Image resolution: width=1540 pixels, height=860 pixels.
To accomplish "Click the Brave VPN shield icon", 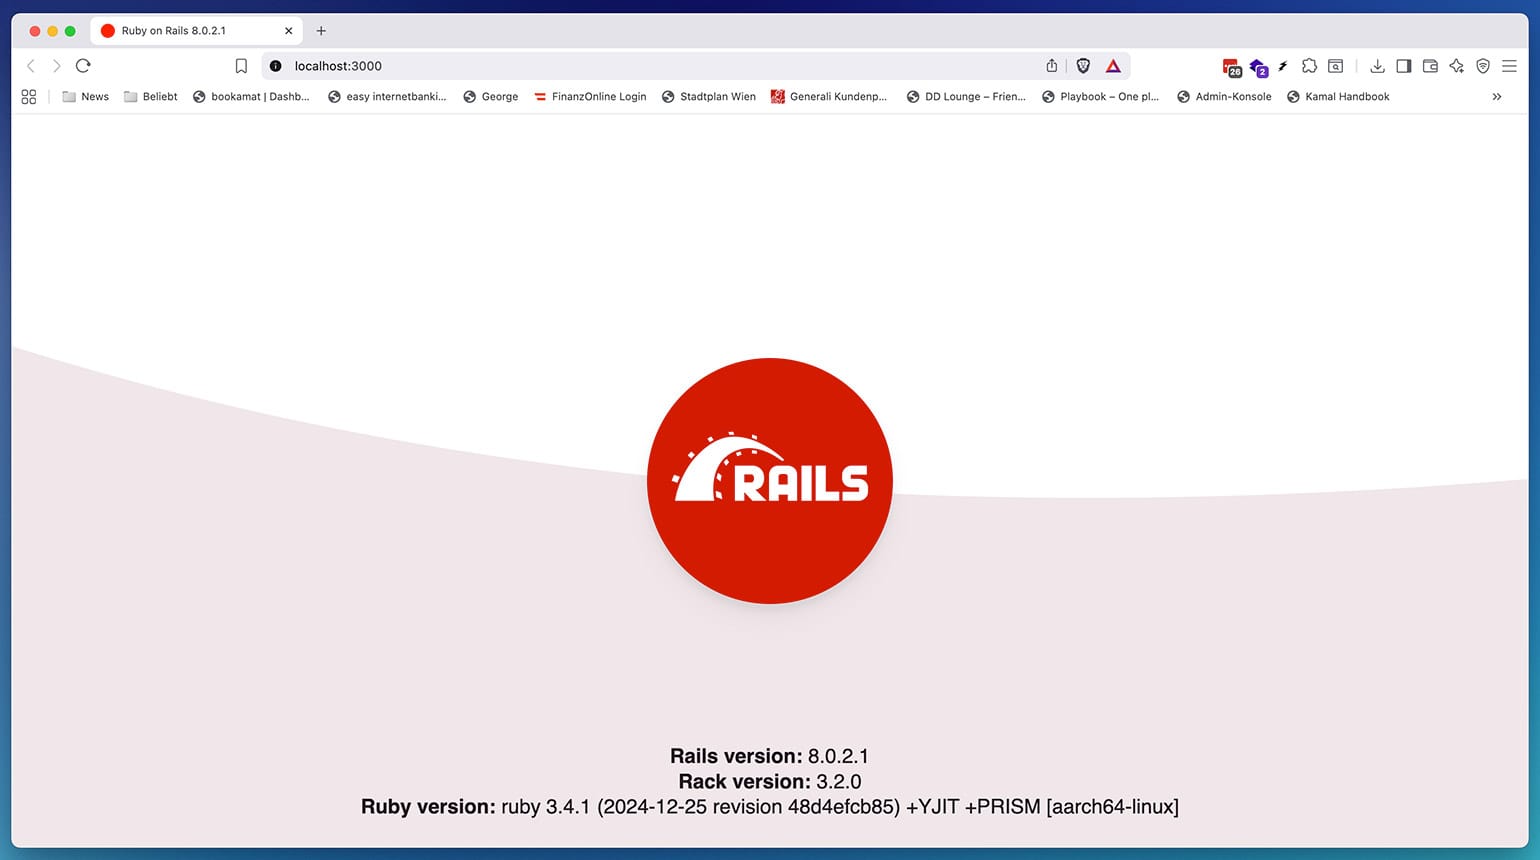I will 1483,66.
